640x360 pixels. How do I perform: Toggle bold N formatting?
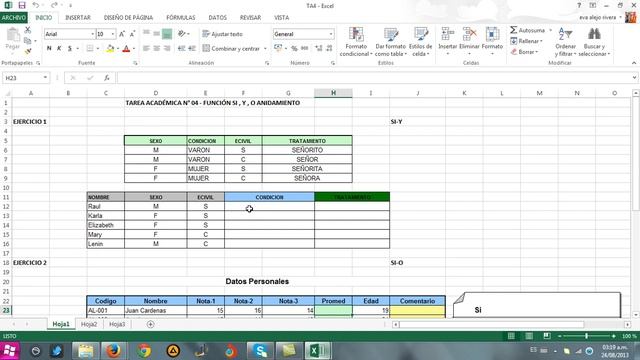(49, 48)
